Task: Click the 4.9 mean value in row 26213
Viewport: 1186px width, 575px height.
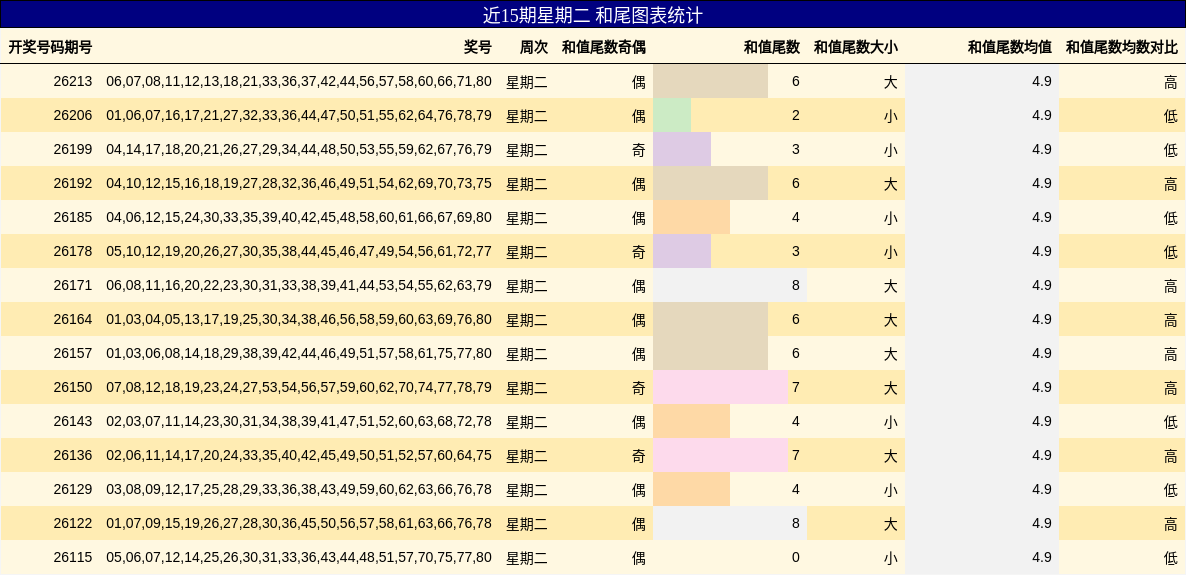Action: tap(1042, 81)
